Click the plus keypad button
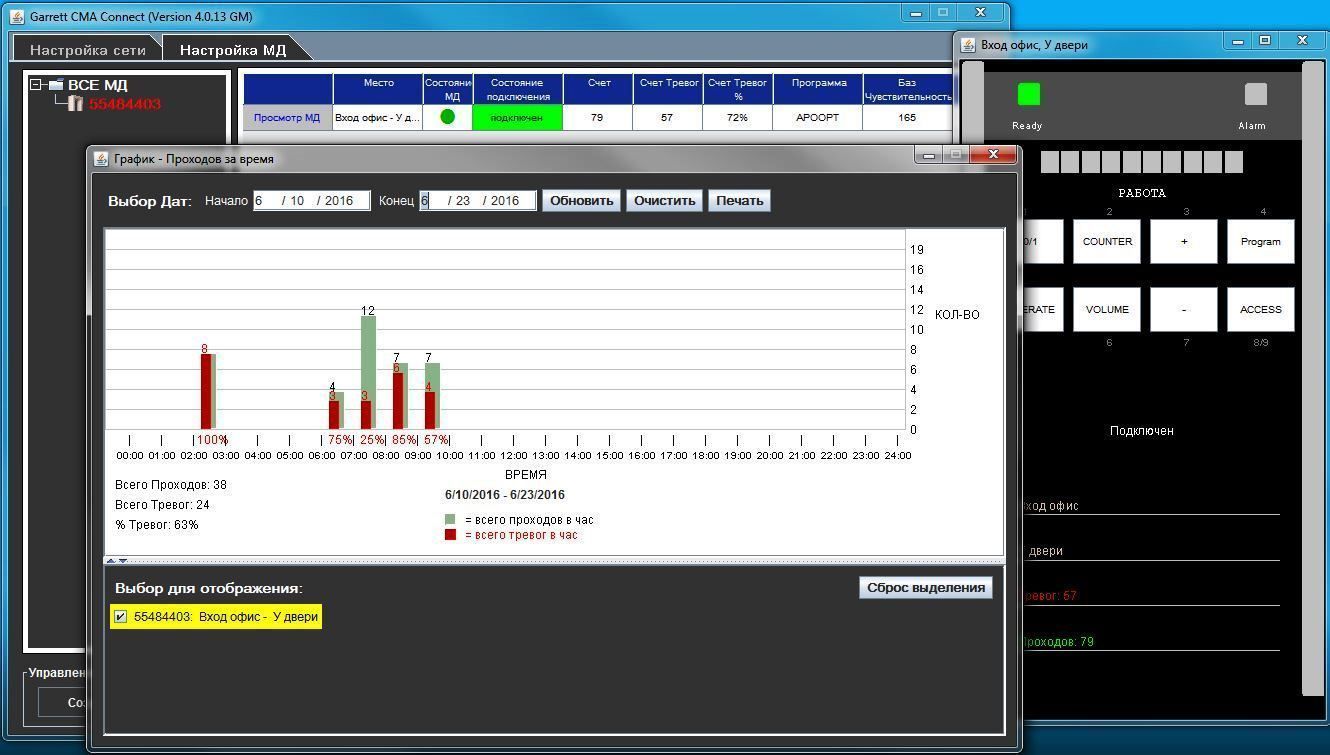 point(1184,242)
